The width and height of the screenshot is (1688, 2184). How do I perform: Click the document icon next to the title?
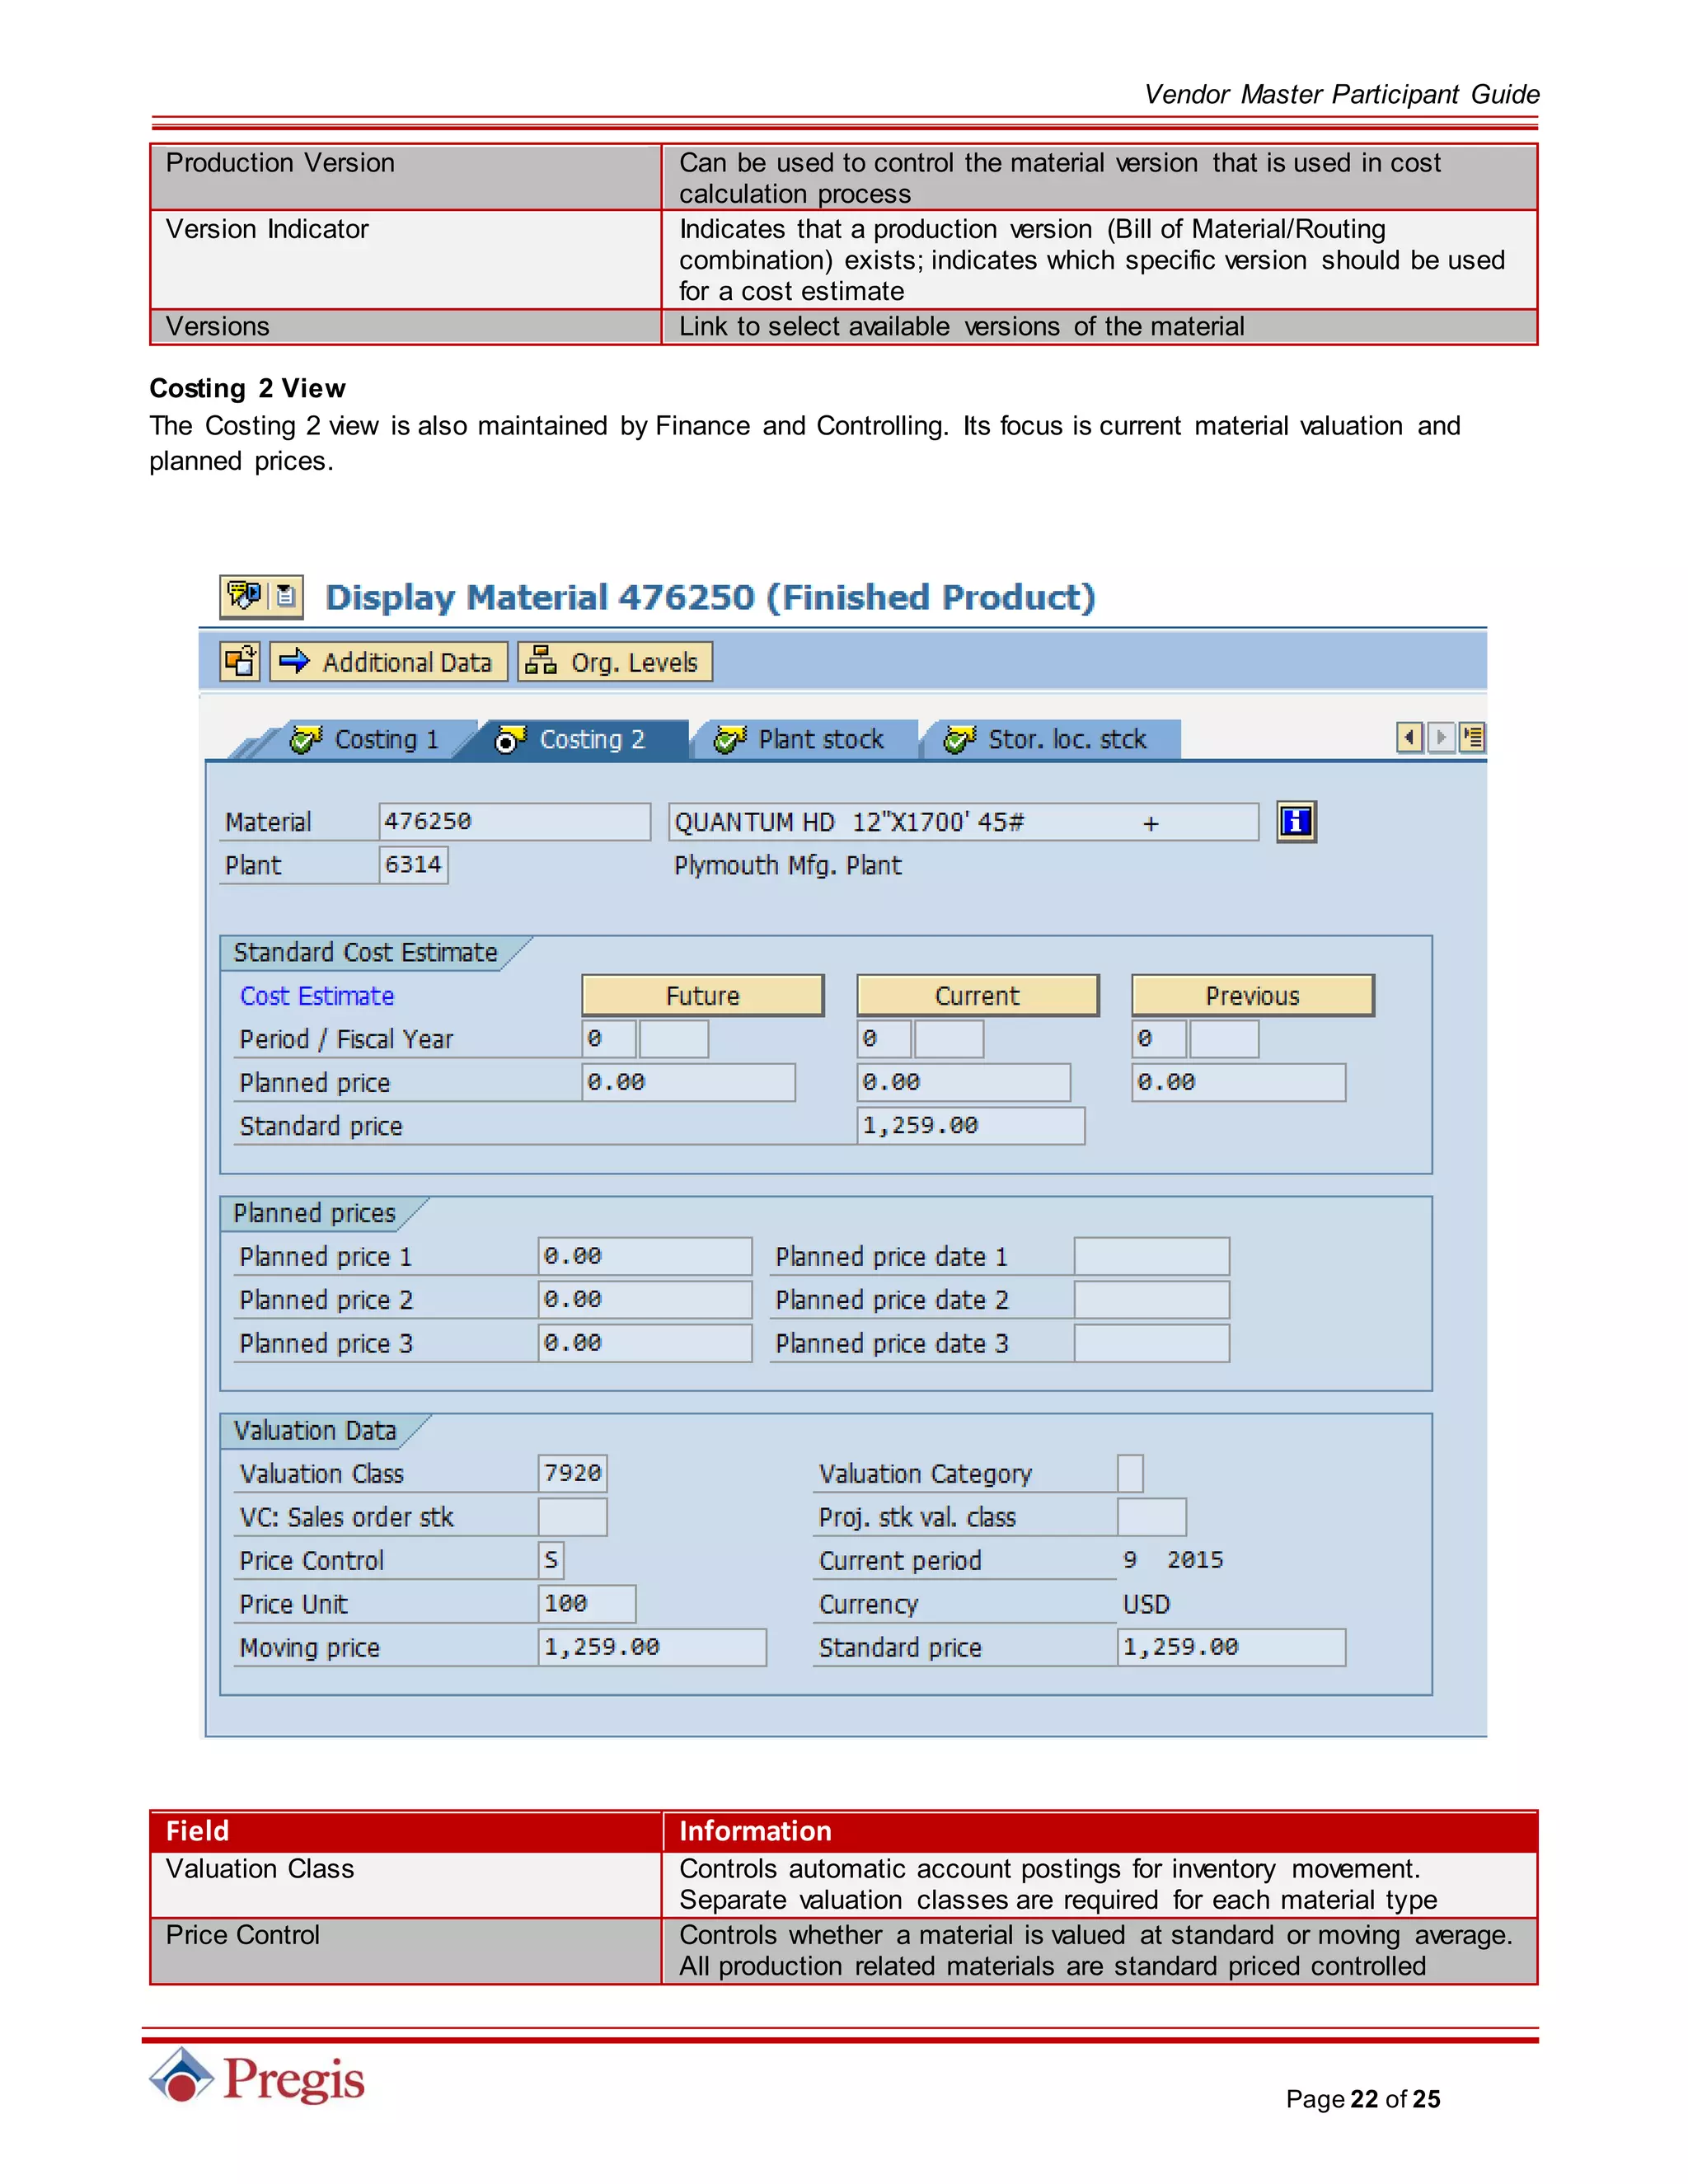[286, 596]
